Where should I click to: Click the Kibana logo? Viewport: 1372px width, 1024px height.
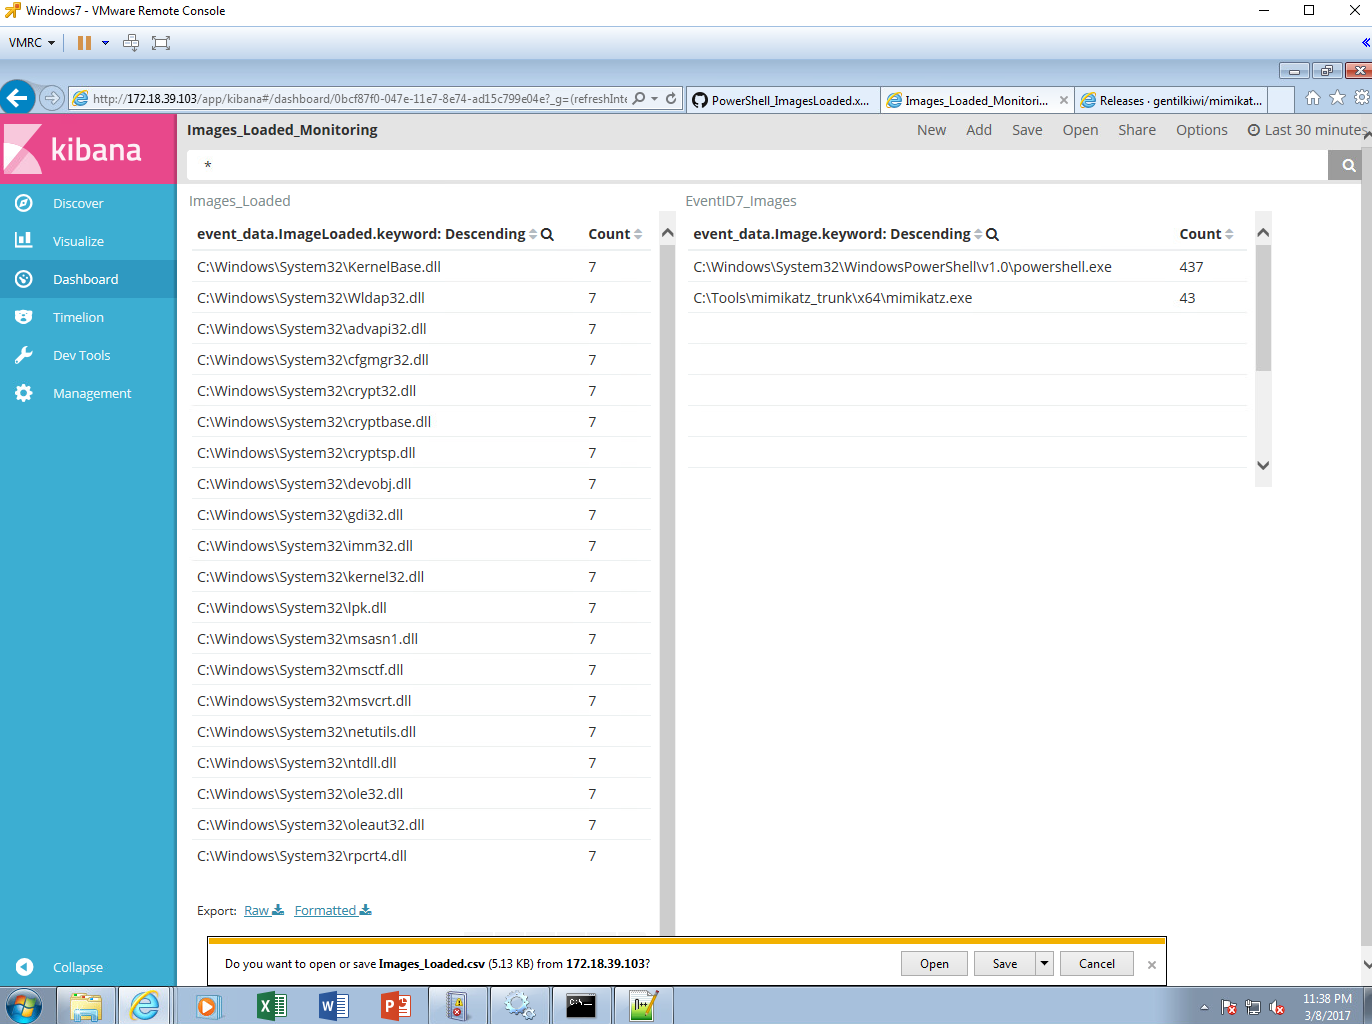tap(88, 149)
